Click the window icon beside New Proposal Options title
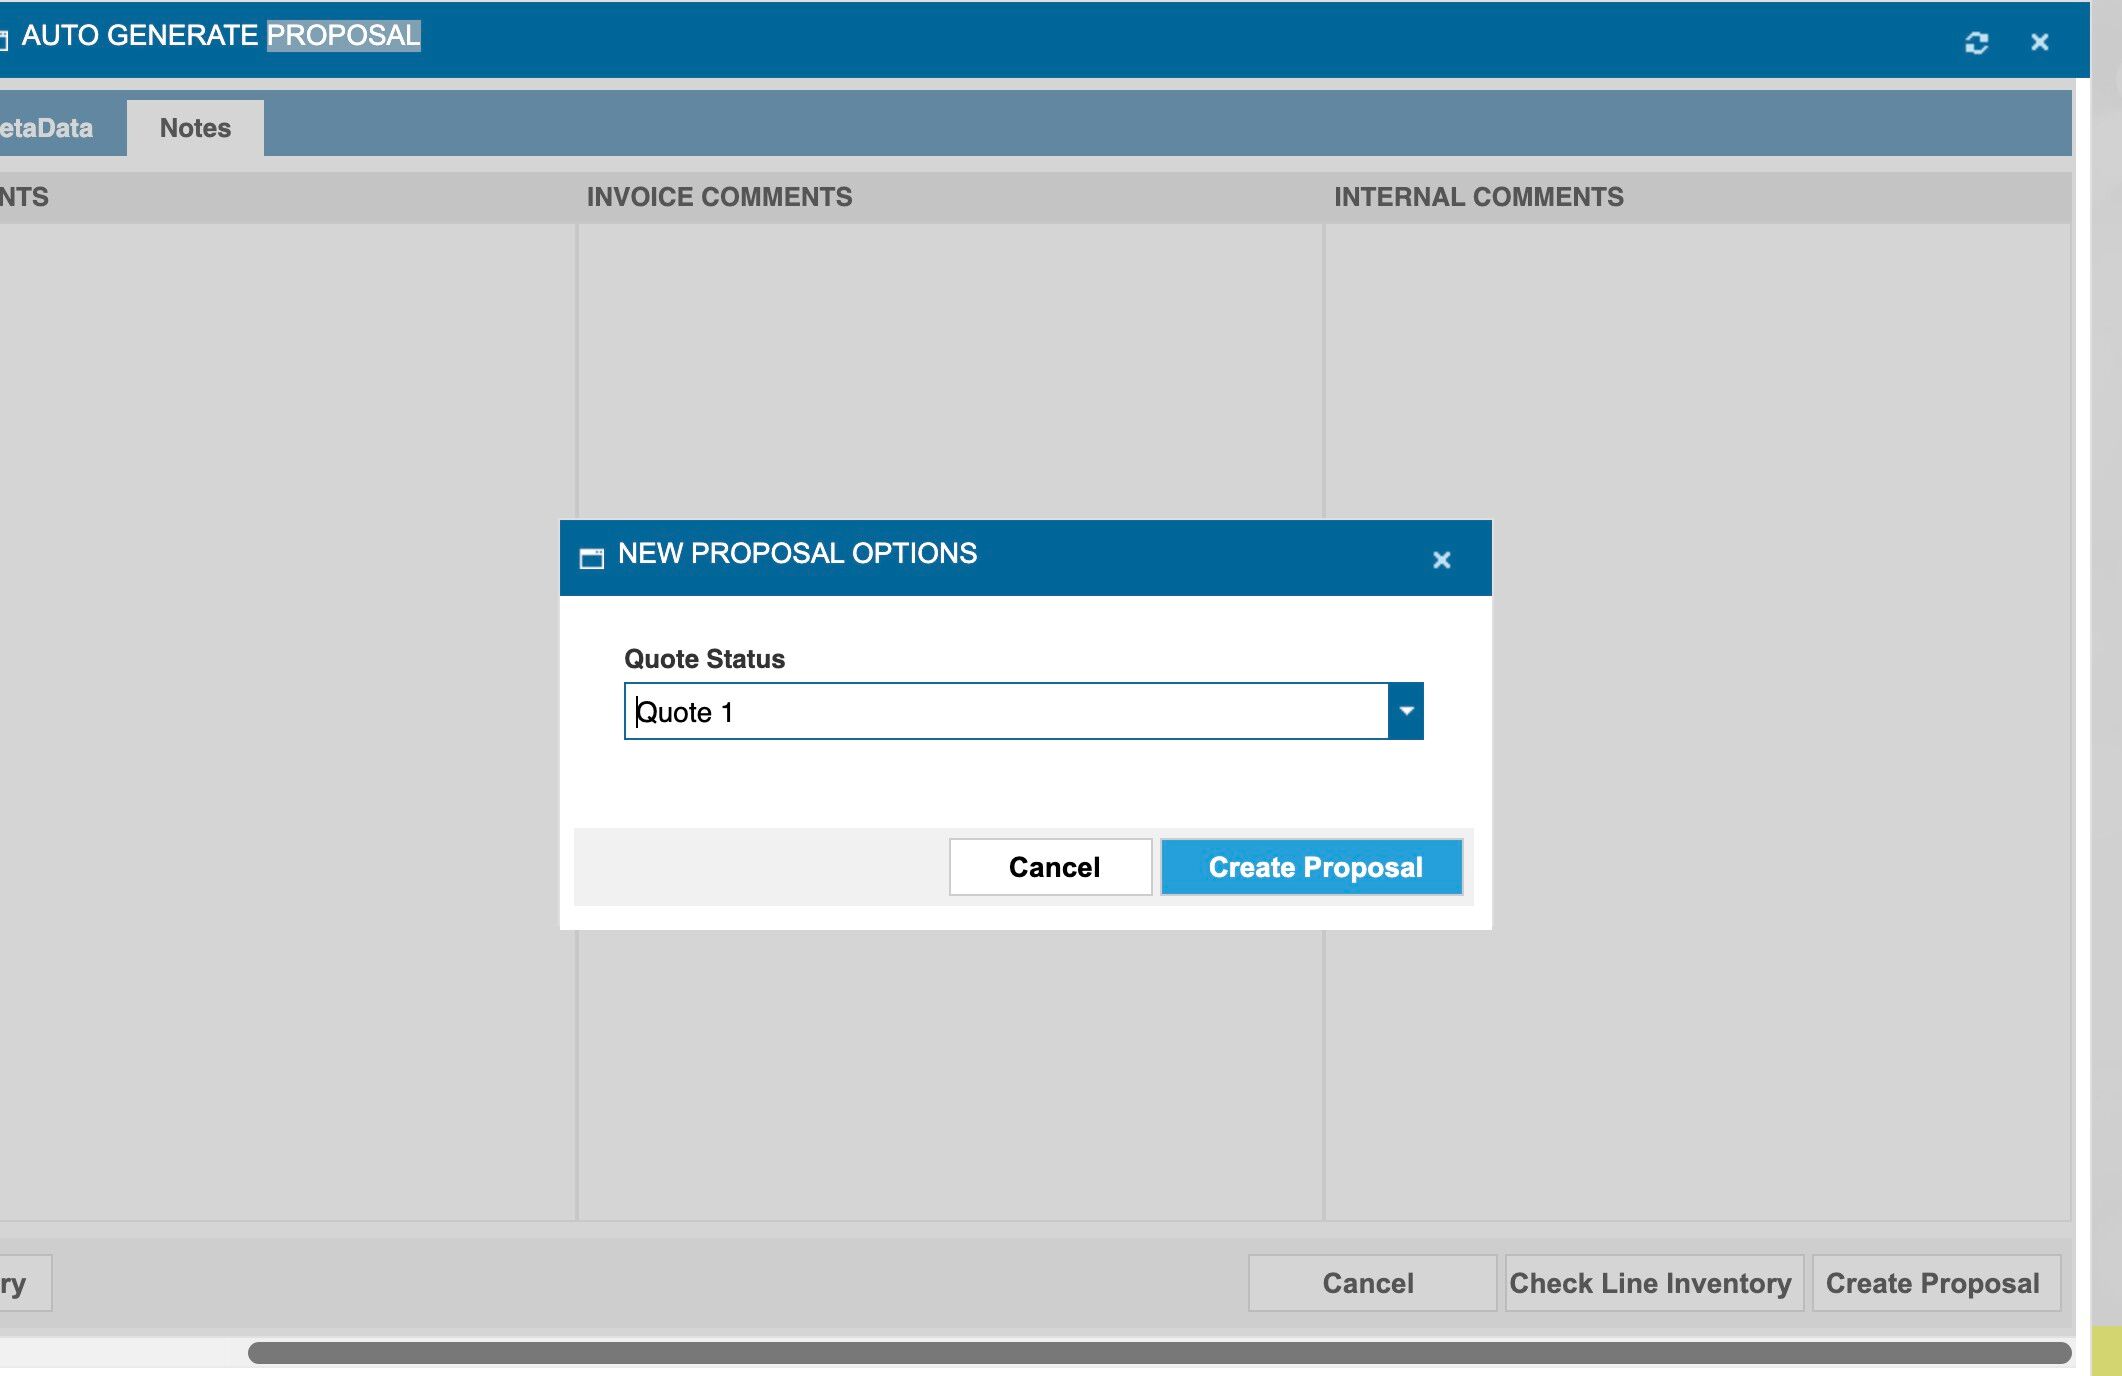The height and width of the screenshot is (1376, 2122). (x=592, y=558)
